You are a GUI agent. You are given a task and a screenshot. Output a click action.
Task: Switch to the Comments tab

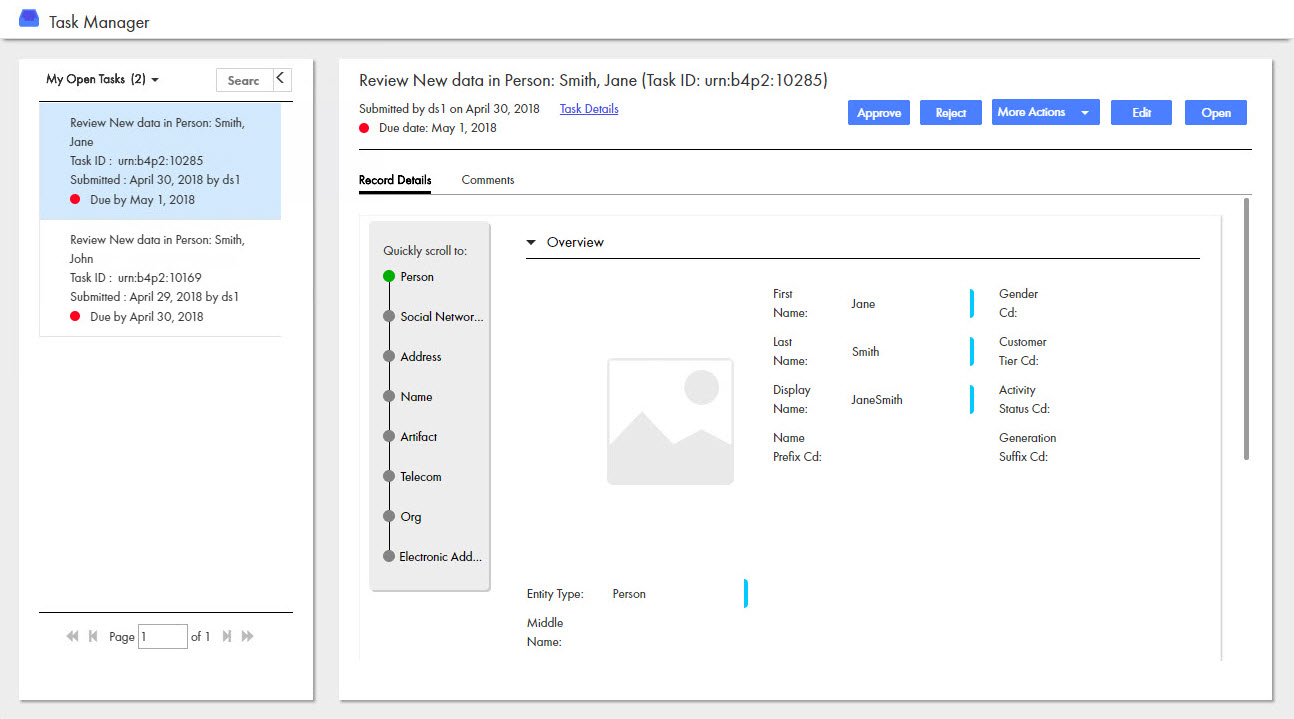[488, 180]
